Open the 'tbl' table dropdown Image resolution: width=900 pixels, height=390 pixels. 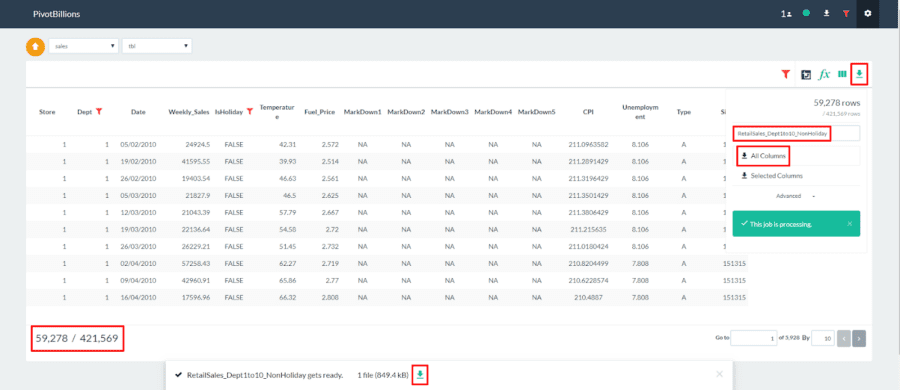coord(157,46)
